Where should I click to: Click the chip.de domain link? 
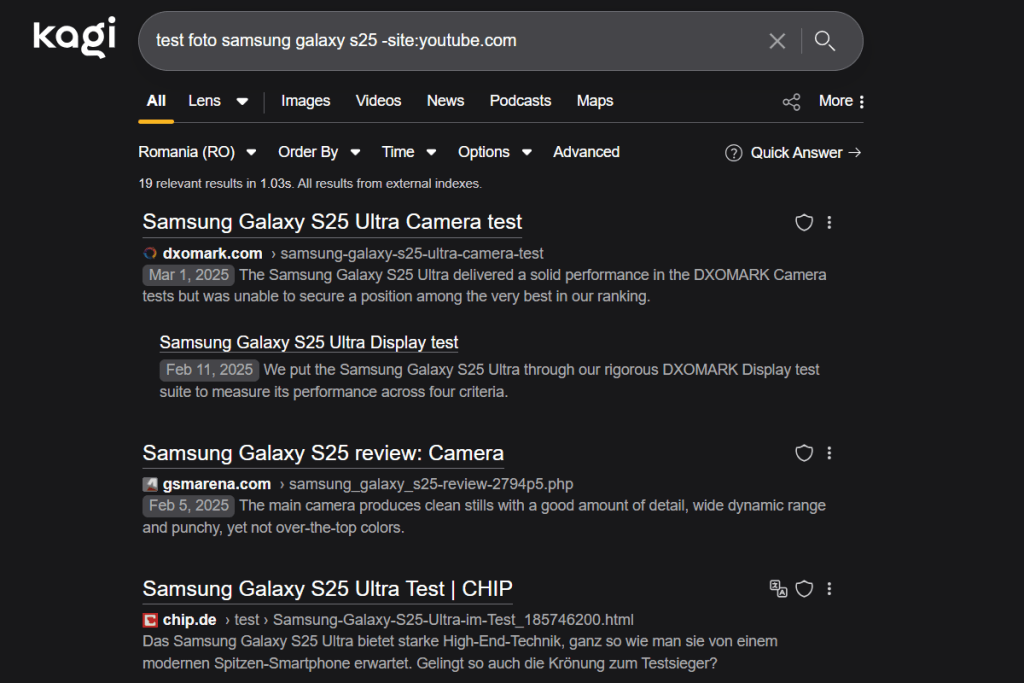189,620
